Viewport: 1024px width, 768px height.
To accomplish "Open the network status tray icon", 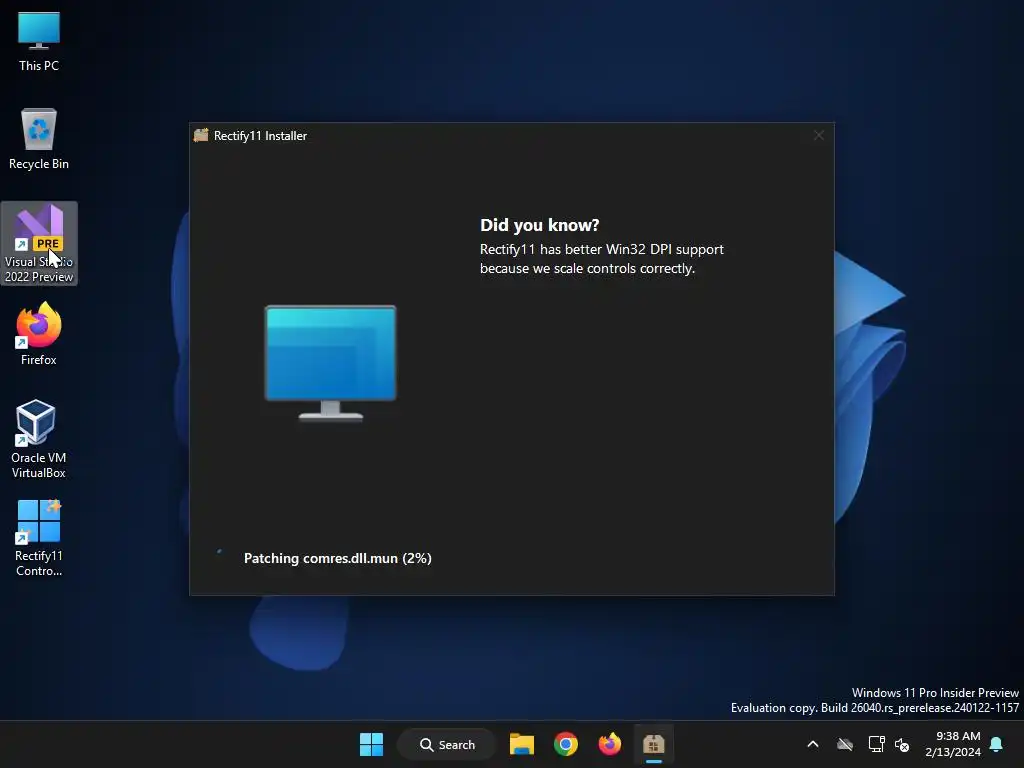I will [x=876, y=744].
